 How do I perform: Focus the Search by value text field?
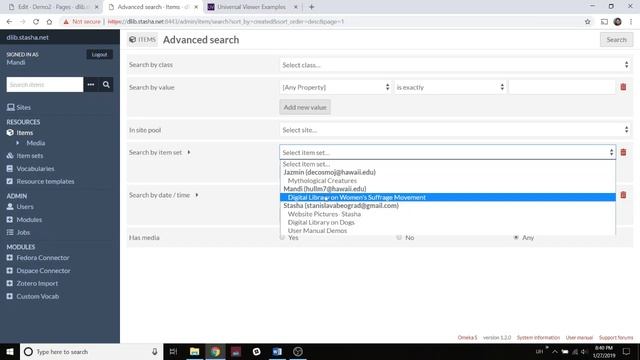pyautogui.click(x=562, y=87)
